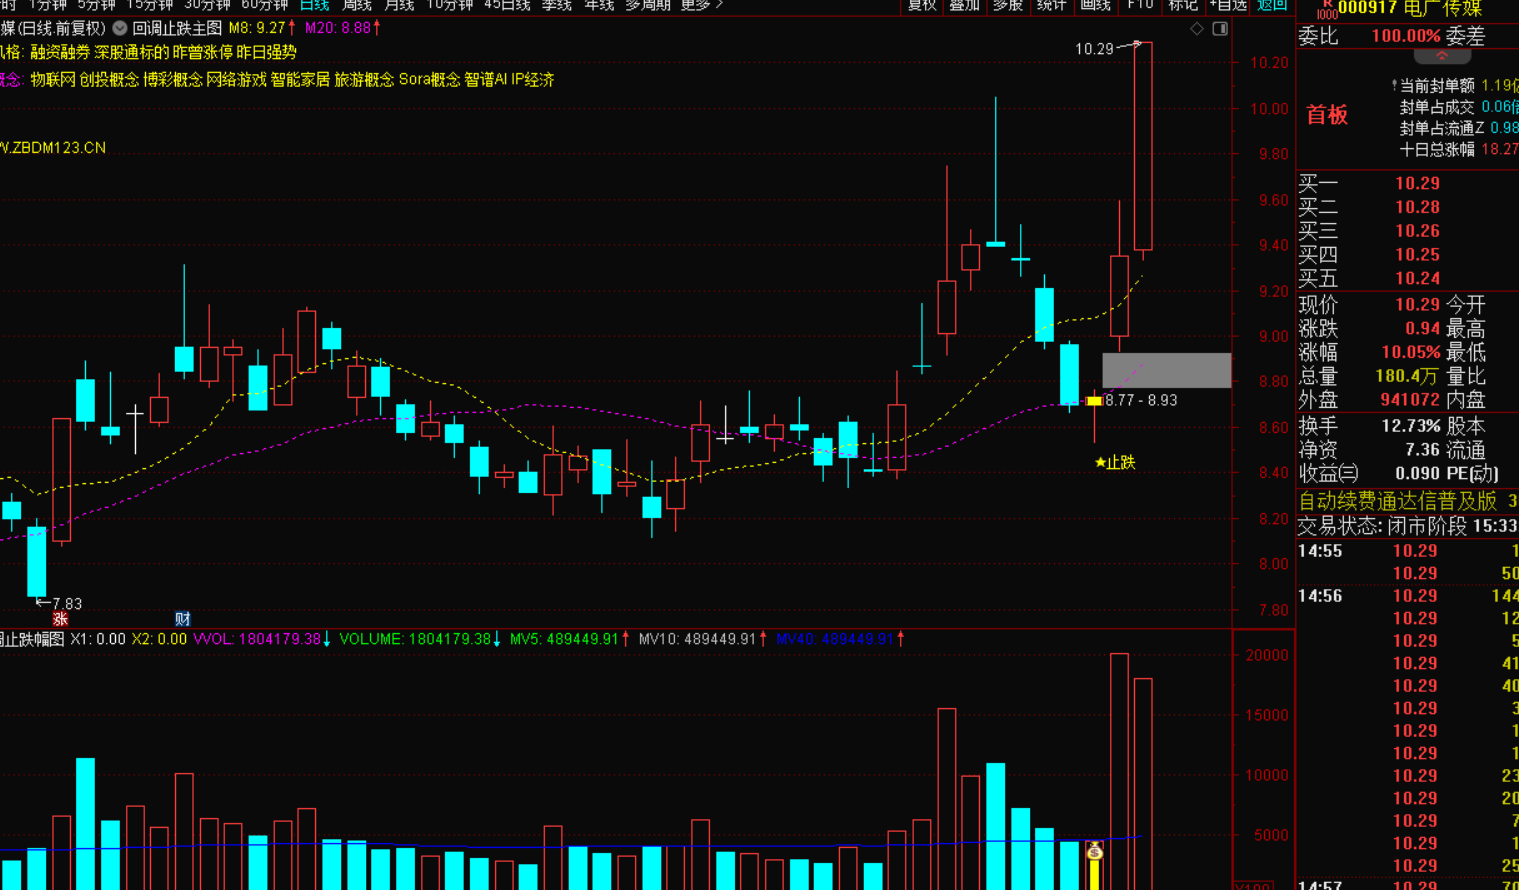Click the R1000 badge beside the stock code
Viewport: 1519px width, 890px height.
(1326, 9)
